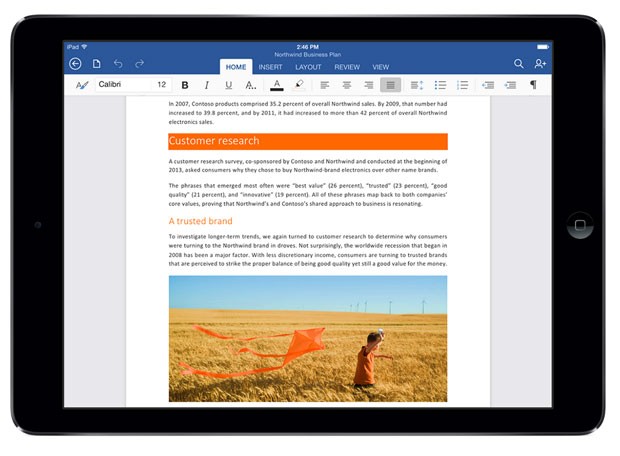620x456 pixels.
Task: Change the font color
Action: [x=277, y=85]
